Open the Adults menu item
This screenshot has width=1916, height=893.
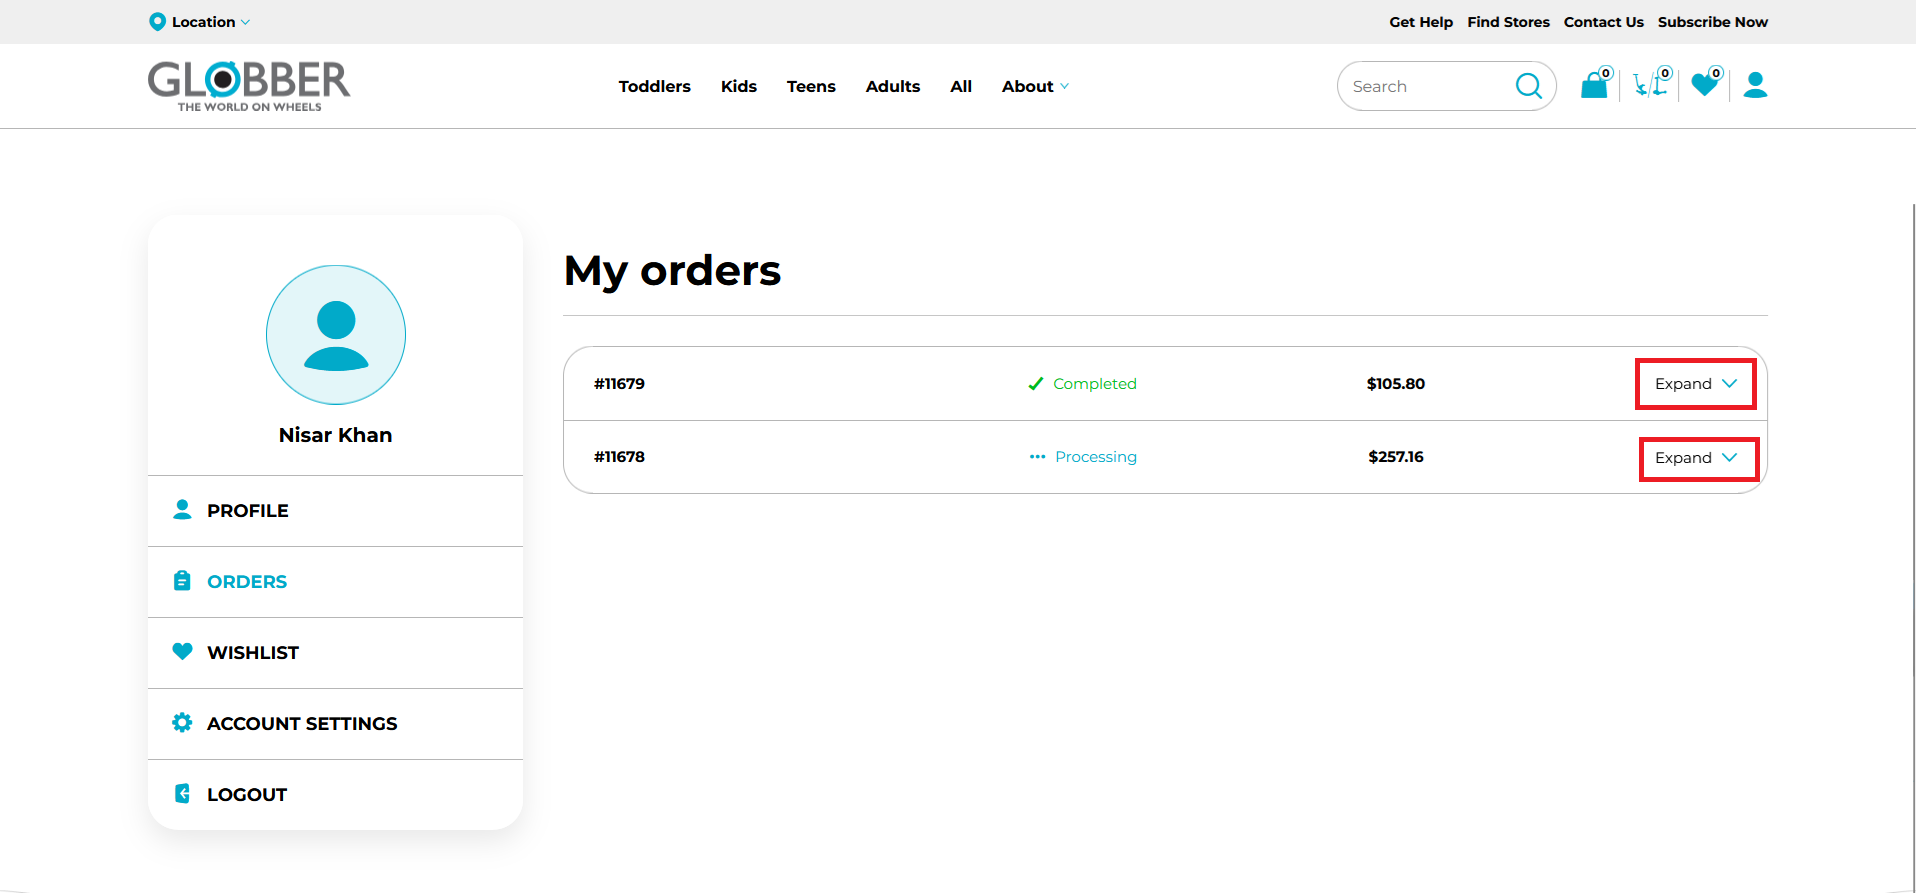[x=892, y=86]
